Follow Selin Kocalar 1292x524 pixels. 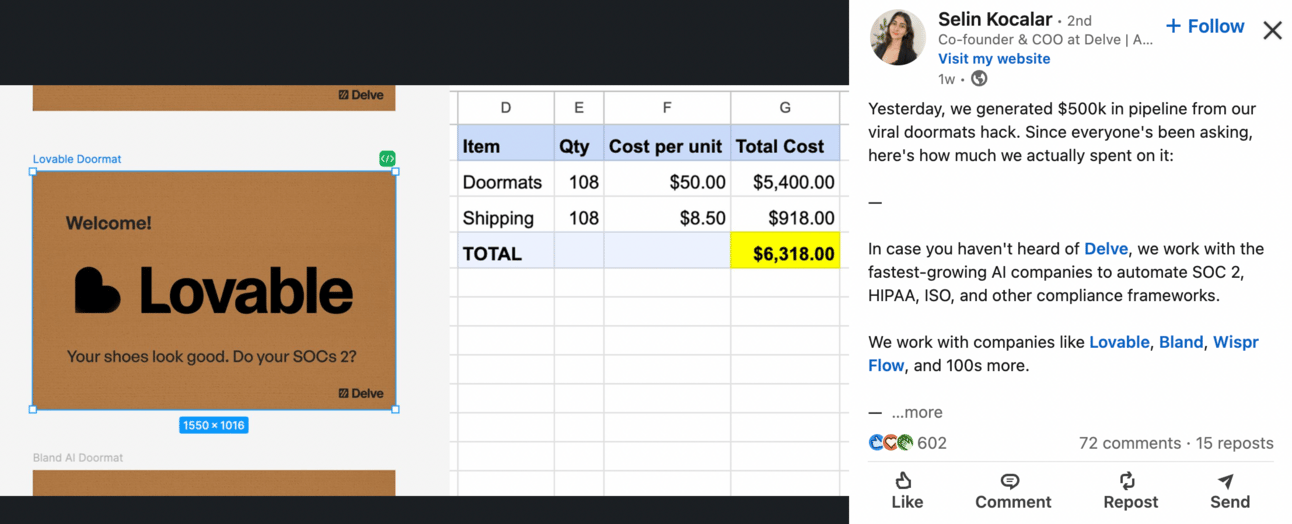pyautogui.click(x=1205, y=26)
